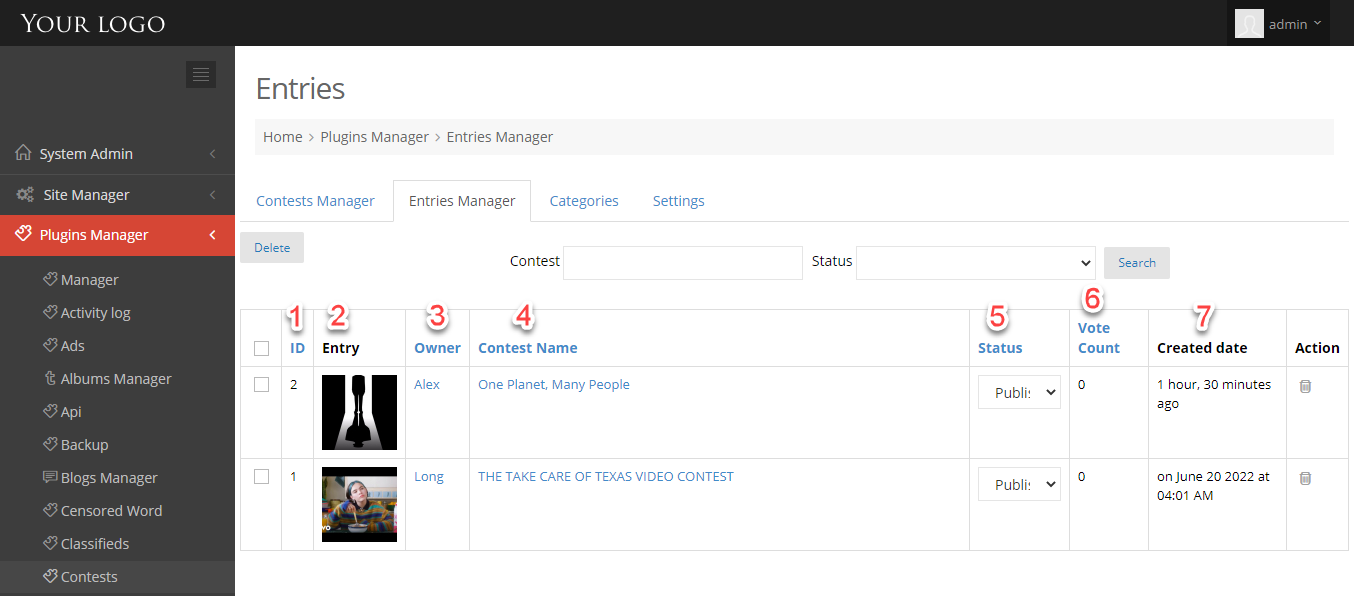Click the icon beside Albums Manager
This screenshot has width=1354, height=596.
point(50,378)
